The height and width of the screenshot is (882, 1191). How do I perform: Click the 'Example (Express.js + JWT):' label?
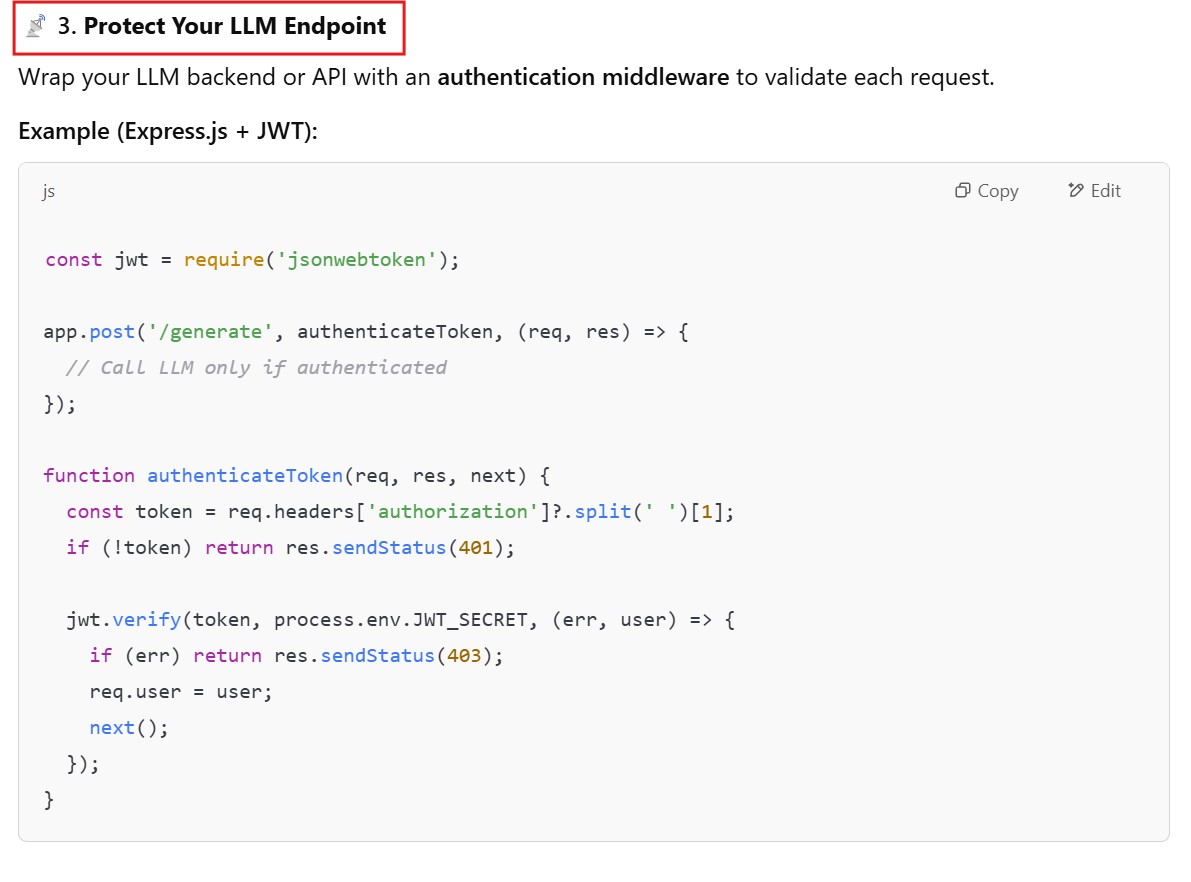[168, 131]
